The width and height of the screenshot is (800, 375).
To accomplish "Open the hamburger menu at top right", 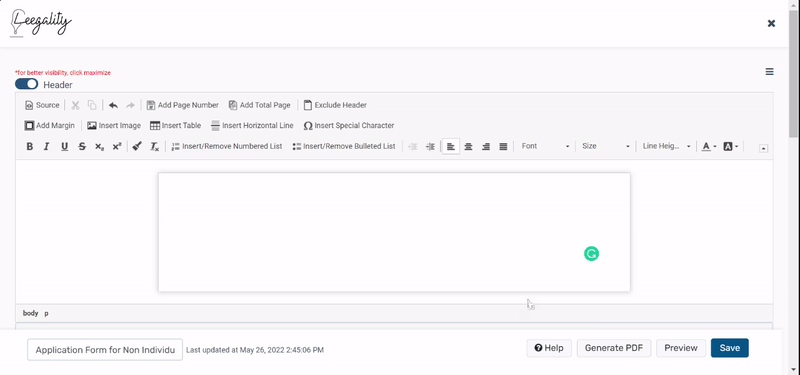I will pos(769,72).
